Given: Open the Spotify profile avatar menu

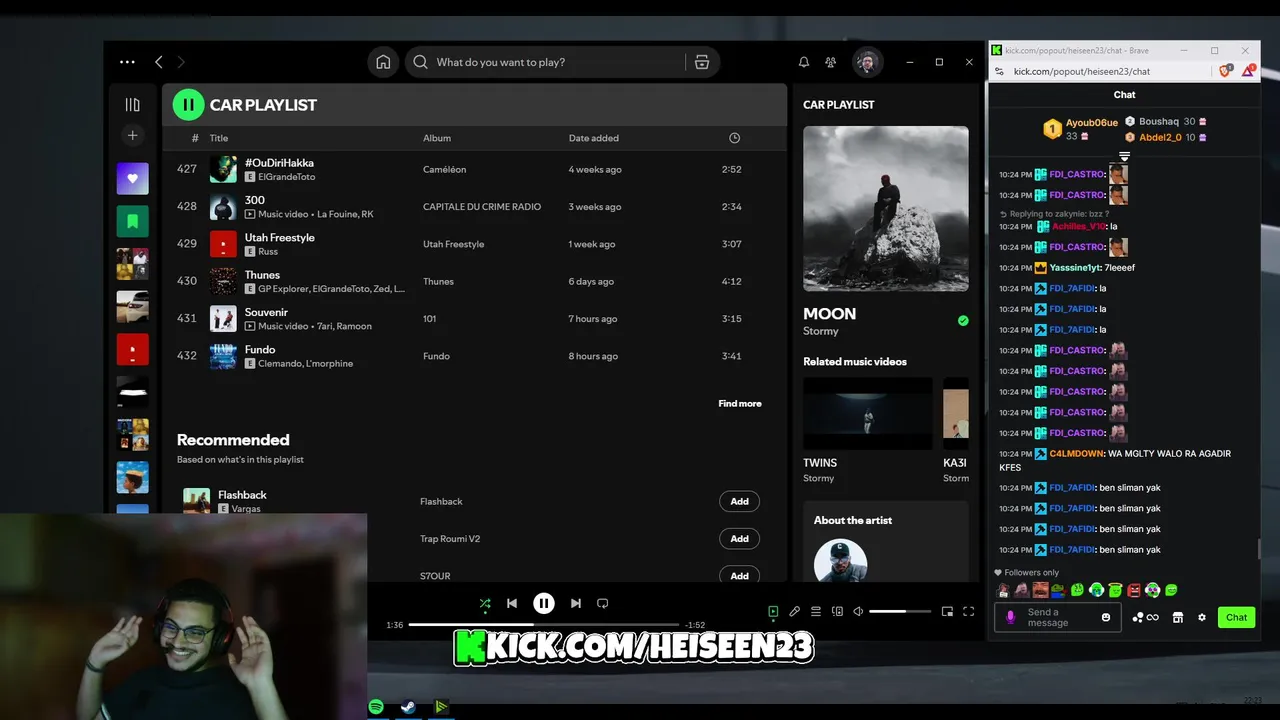Looking at the screenshot, I should coord(868,62).
